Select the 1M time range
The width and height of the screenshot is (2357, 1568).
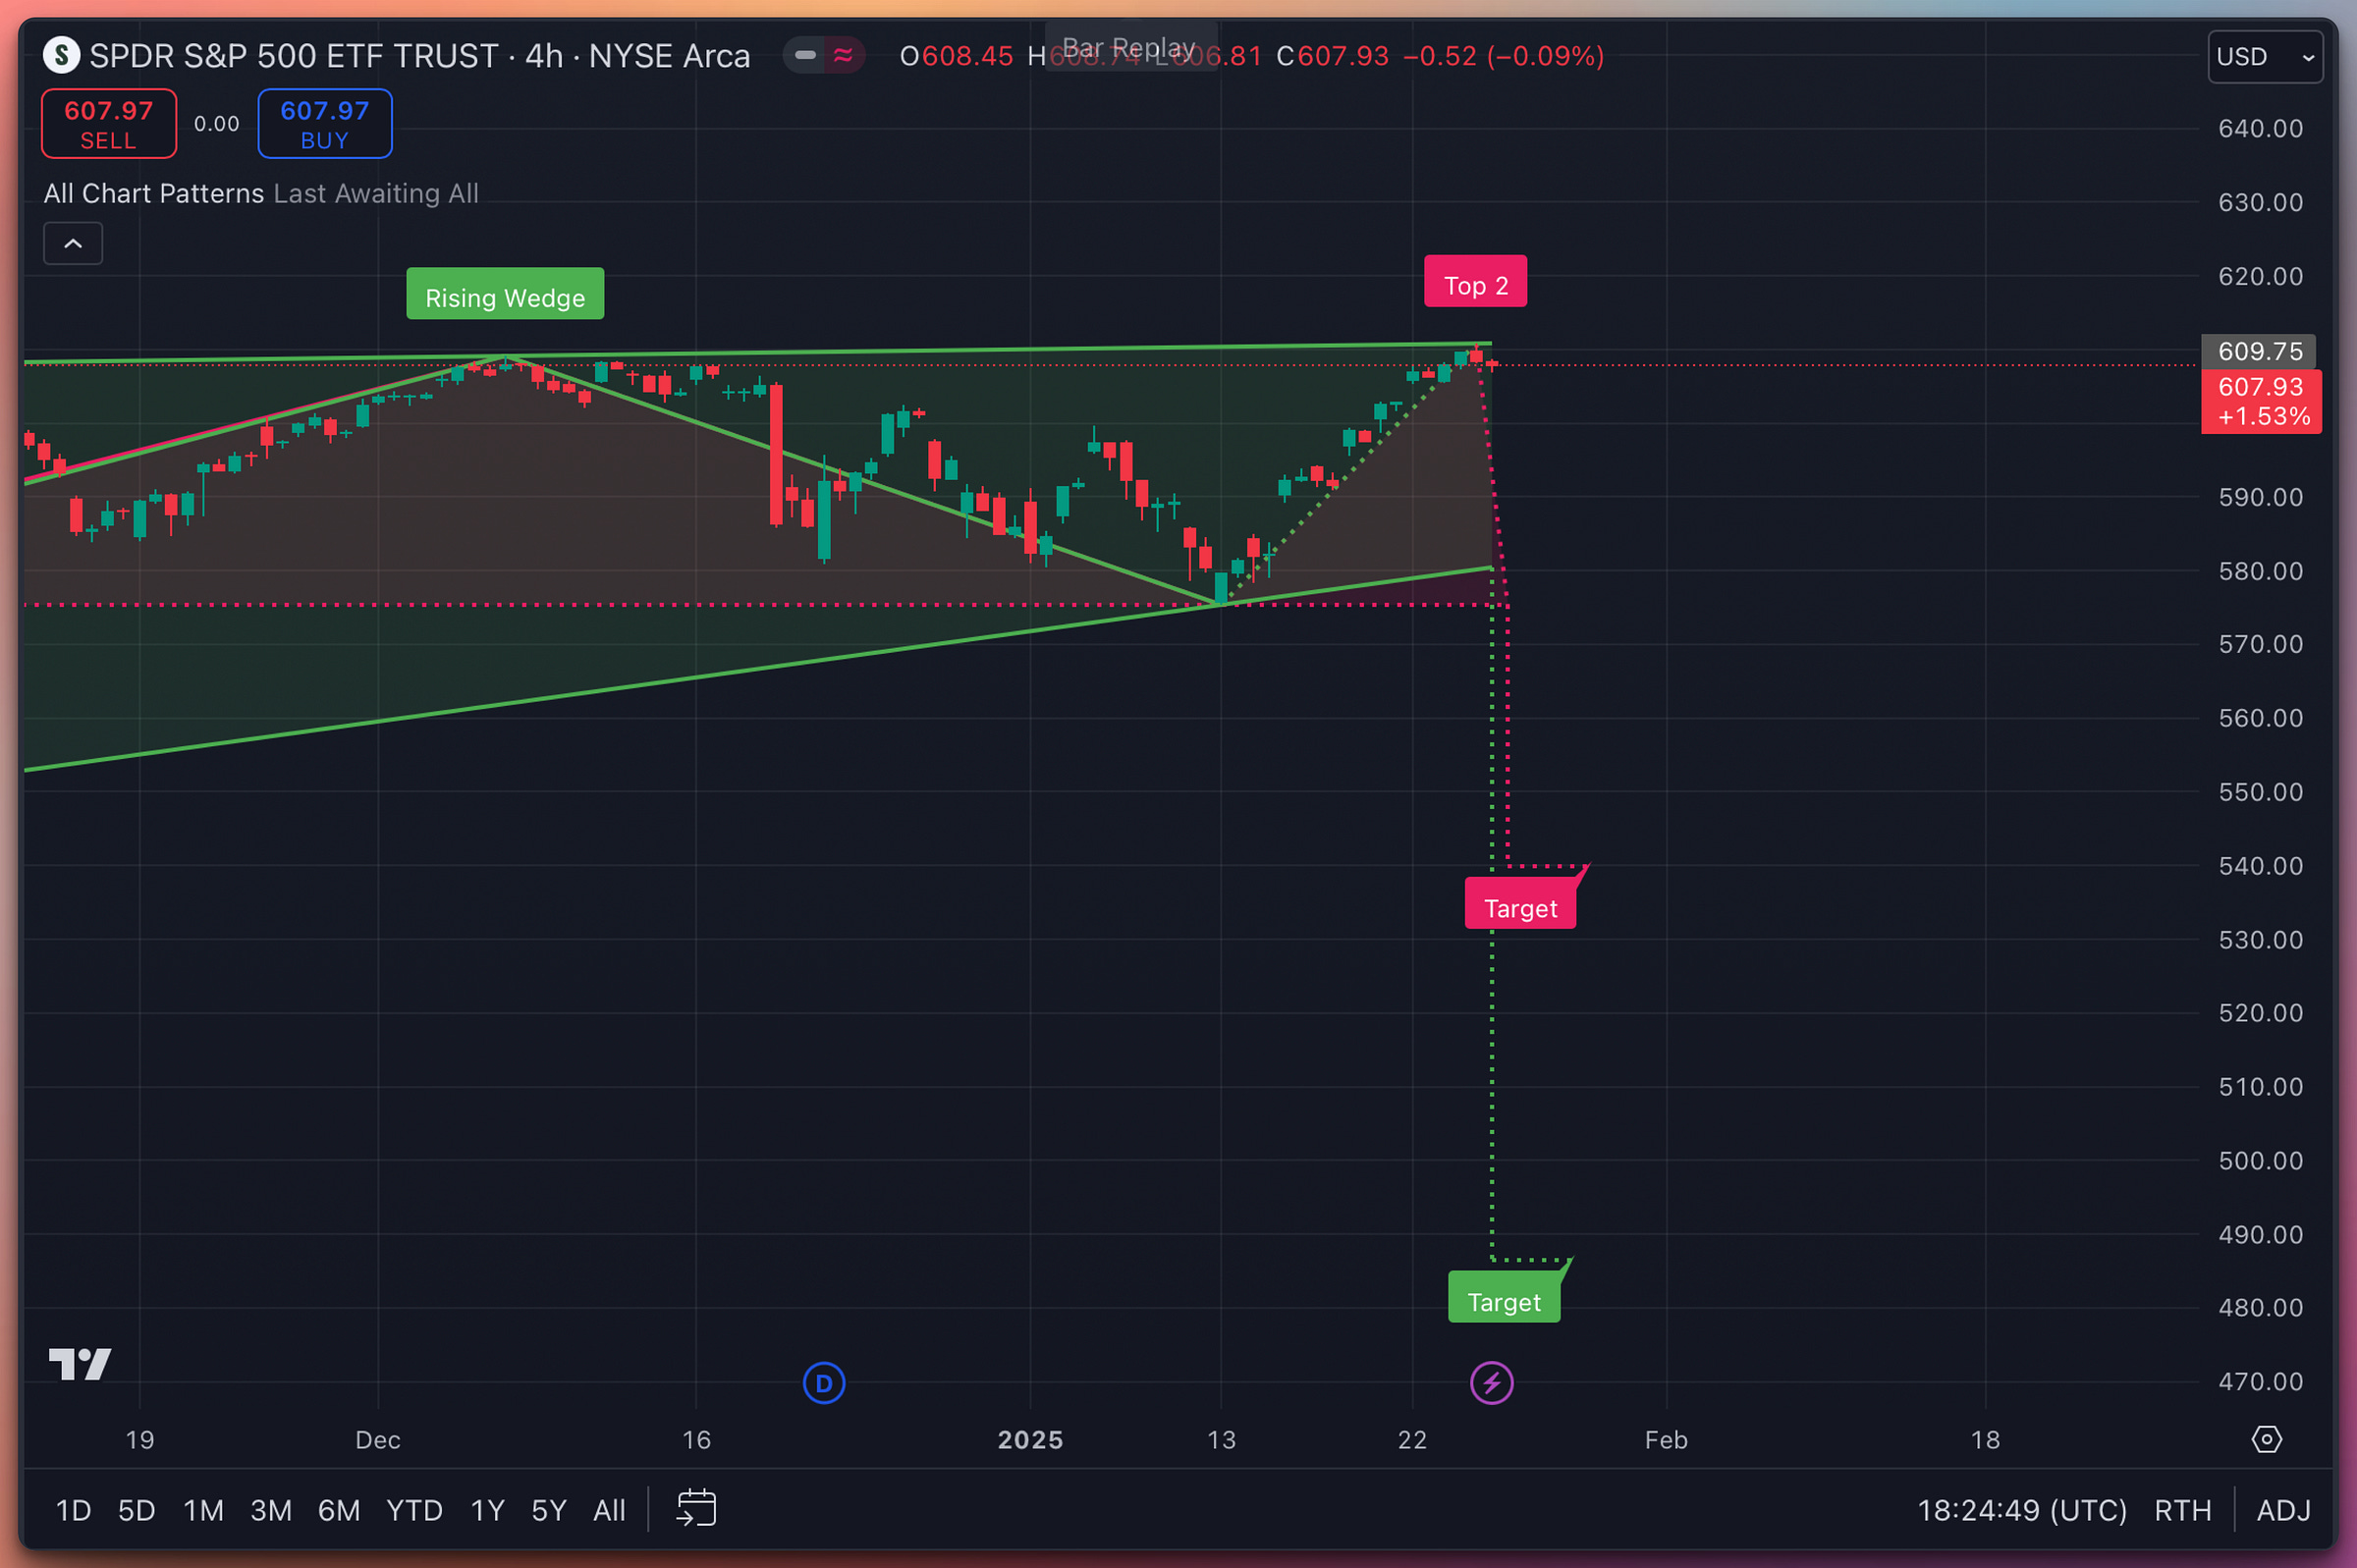click(204, 1510)
